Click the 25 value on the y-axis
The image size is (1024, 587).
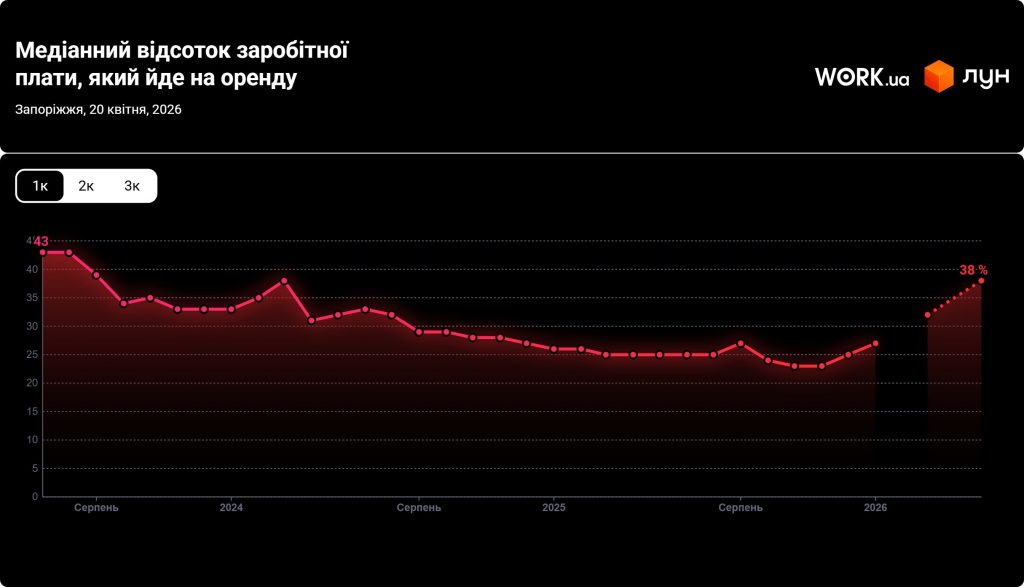tap(33, 355)
